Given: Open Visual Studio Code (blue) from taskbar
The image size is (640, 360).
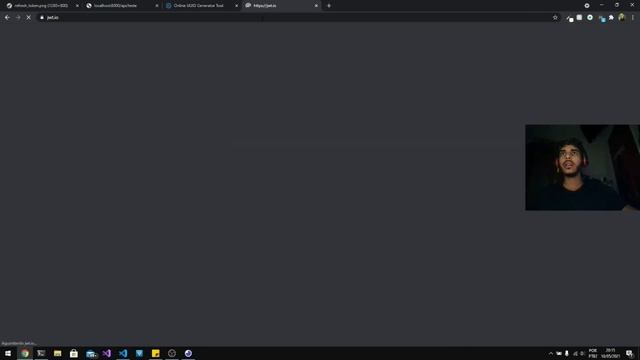Looking at the screenshot, I should click(123, 353).
